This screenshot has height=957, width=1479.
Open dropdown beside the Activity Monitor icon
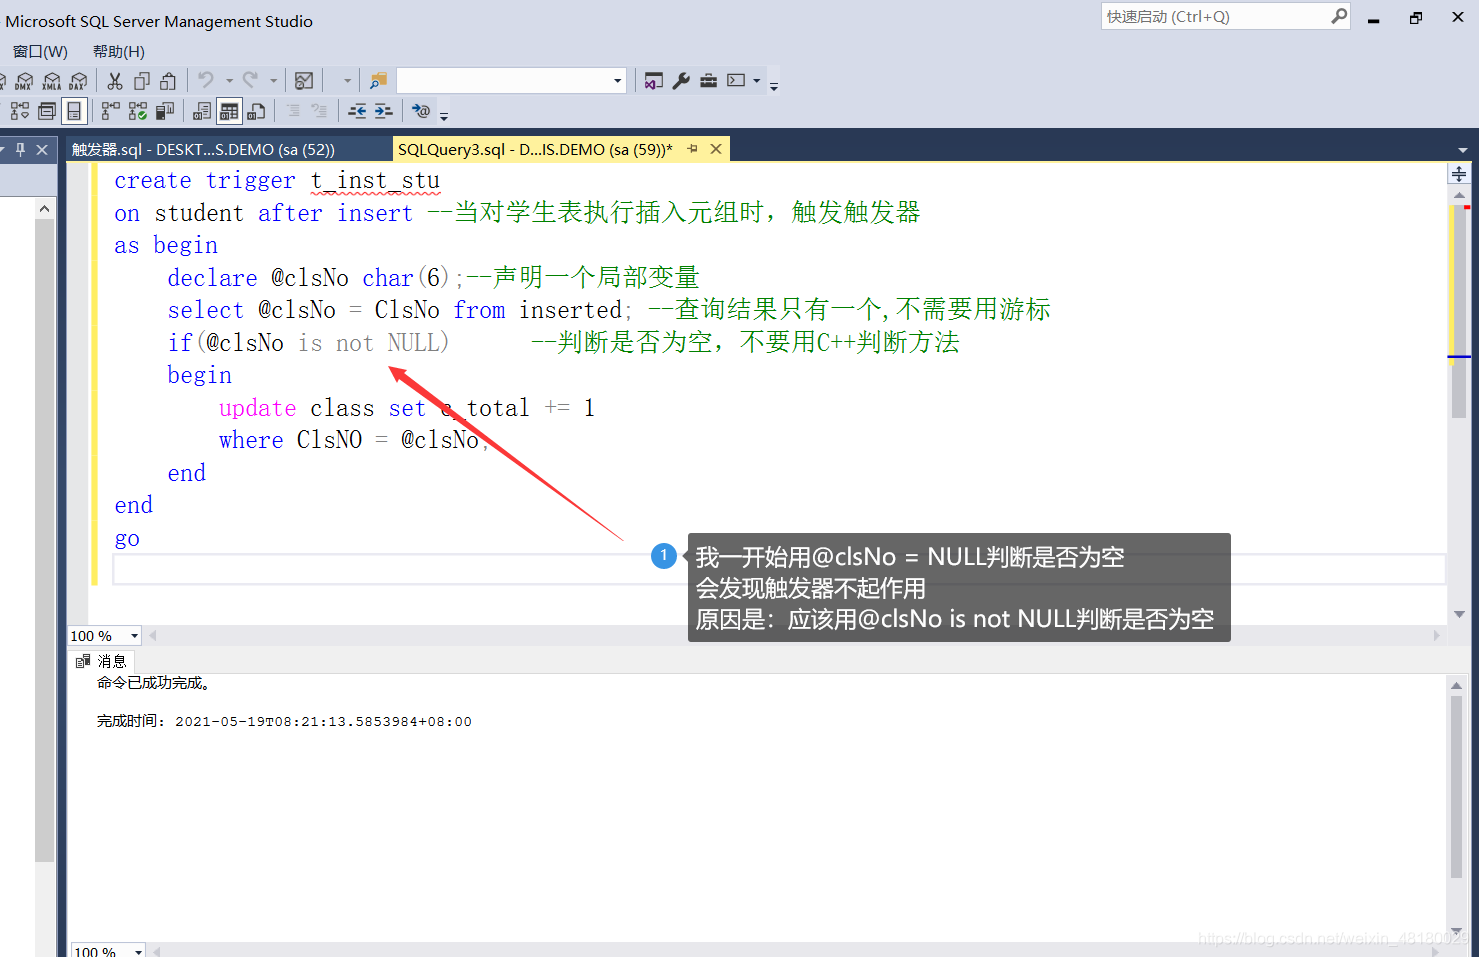(x=347, y=81)
